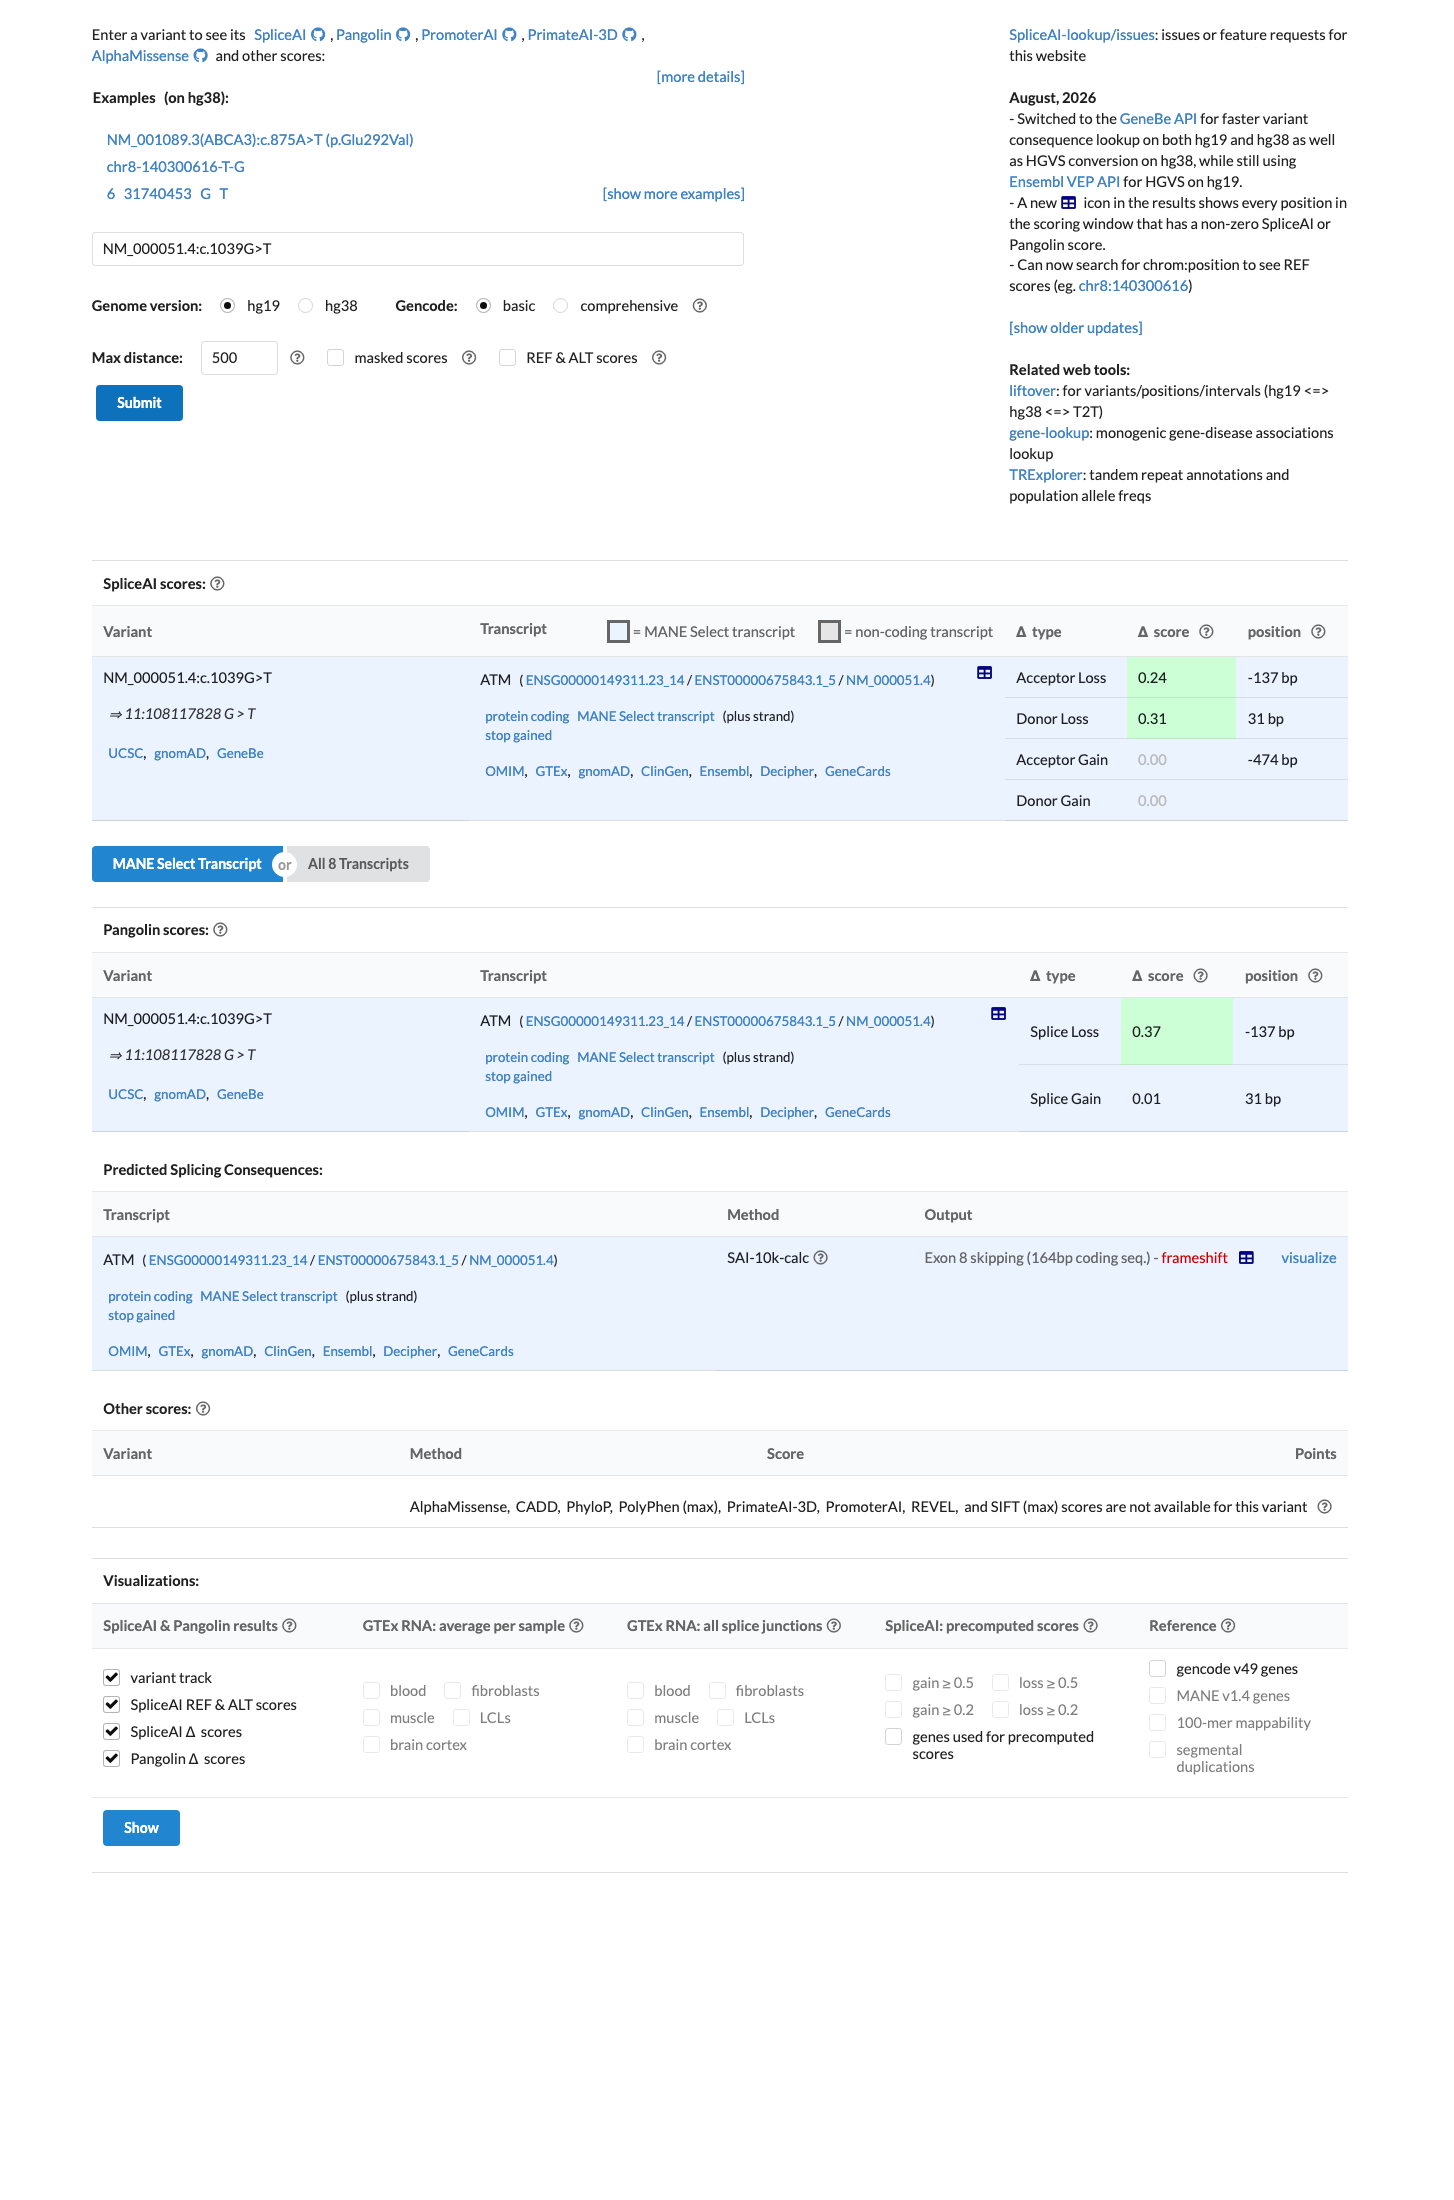This screenshot has width=1454, height=2200.
Task: Click help icon next to SAI-10k-calc
Action: point(820,1258)
